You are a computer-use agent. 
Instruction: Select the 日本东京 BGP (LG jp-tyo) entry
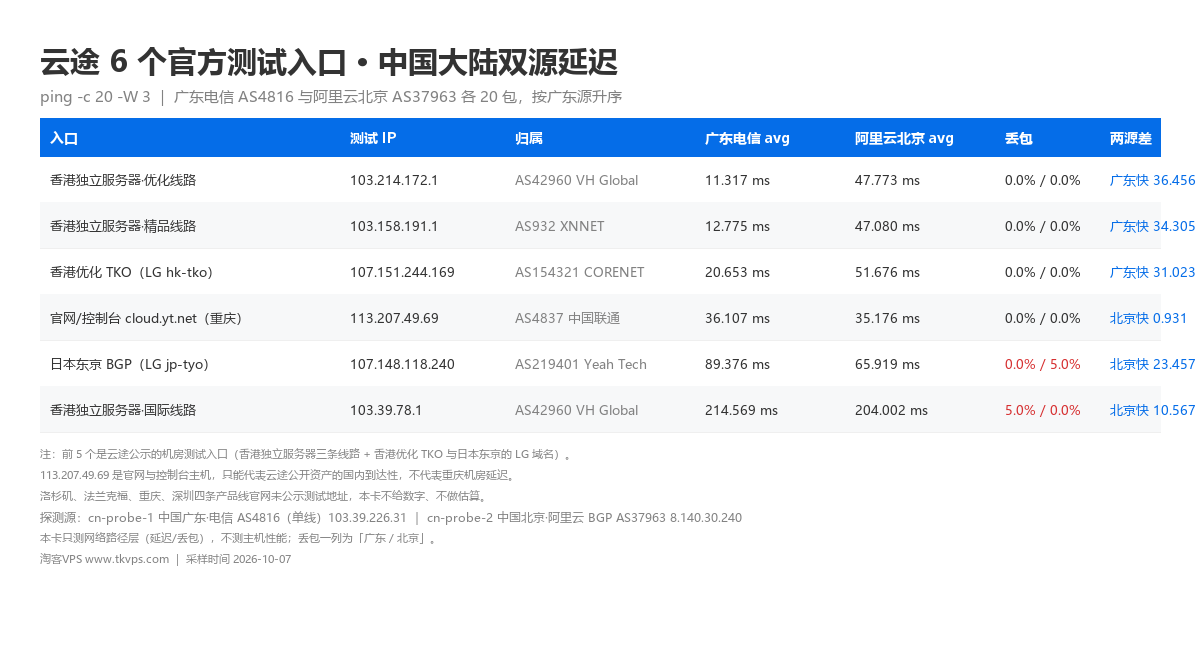[x=130, y=365]
